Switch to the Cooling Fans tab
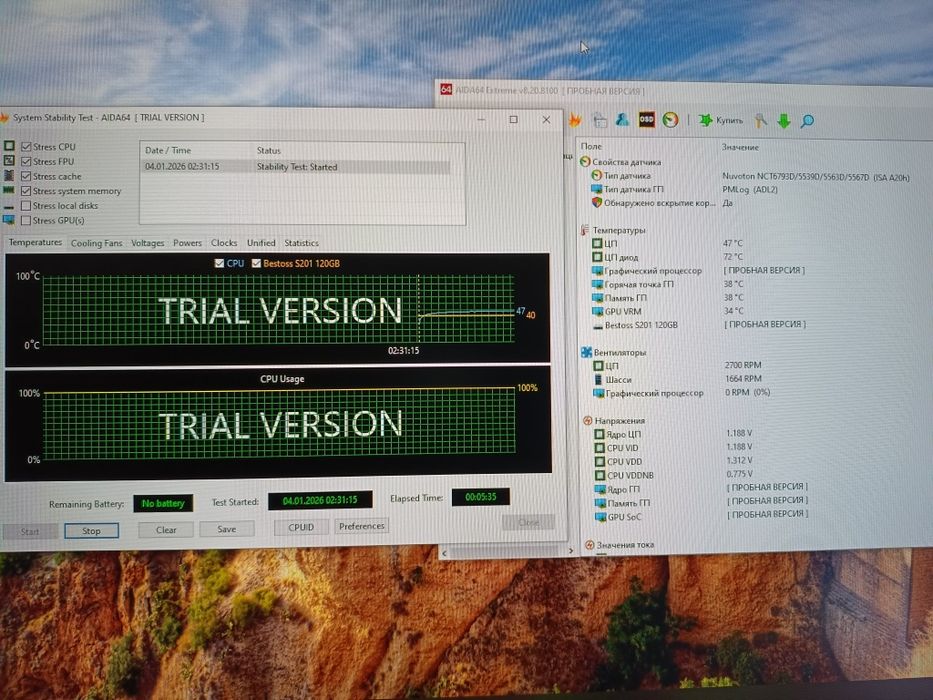The width and height of the screenshot is (933, 700). [x=96, y=243]
